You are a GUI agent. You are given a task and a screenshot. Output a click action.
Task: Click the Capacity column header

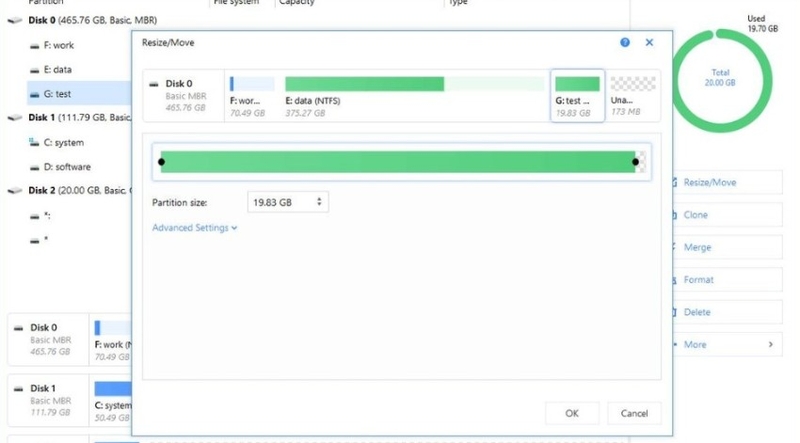[296, 3]
